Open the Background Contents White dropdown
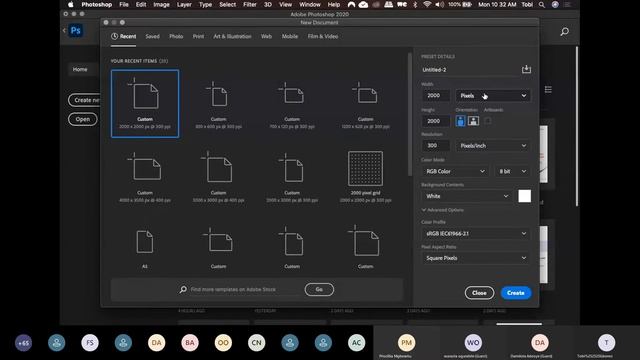This screenshot has width=640, height=360. (467, 196)
